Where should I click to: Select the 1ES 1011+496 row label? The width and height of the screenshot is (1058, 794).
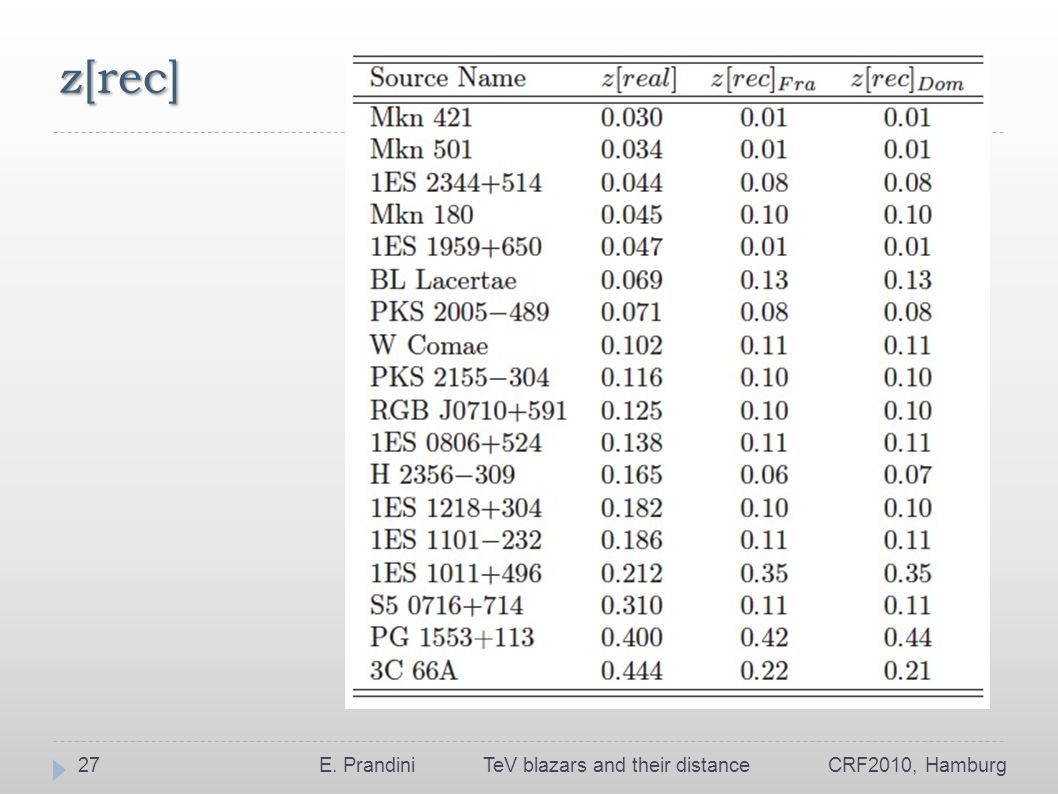pos(456,573)
